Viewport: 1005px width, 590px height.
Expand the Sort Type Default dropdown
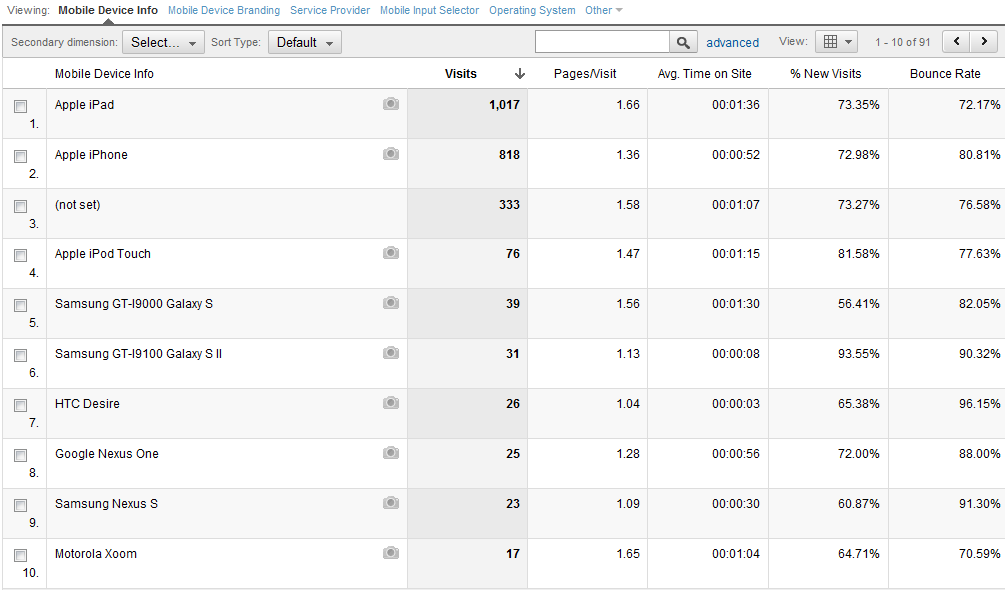point(304,42)
